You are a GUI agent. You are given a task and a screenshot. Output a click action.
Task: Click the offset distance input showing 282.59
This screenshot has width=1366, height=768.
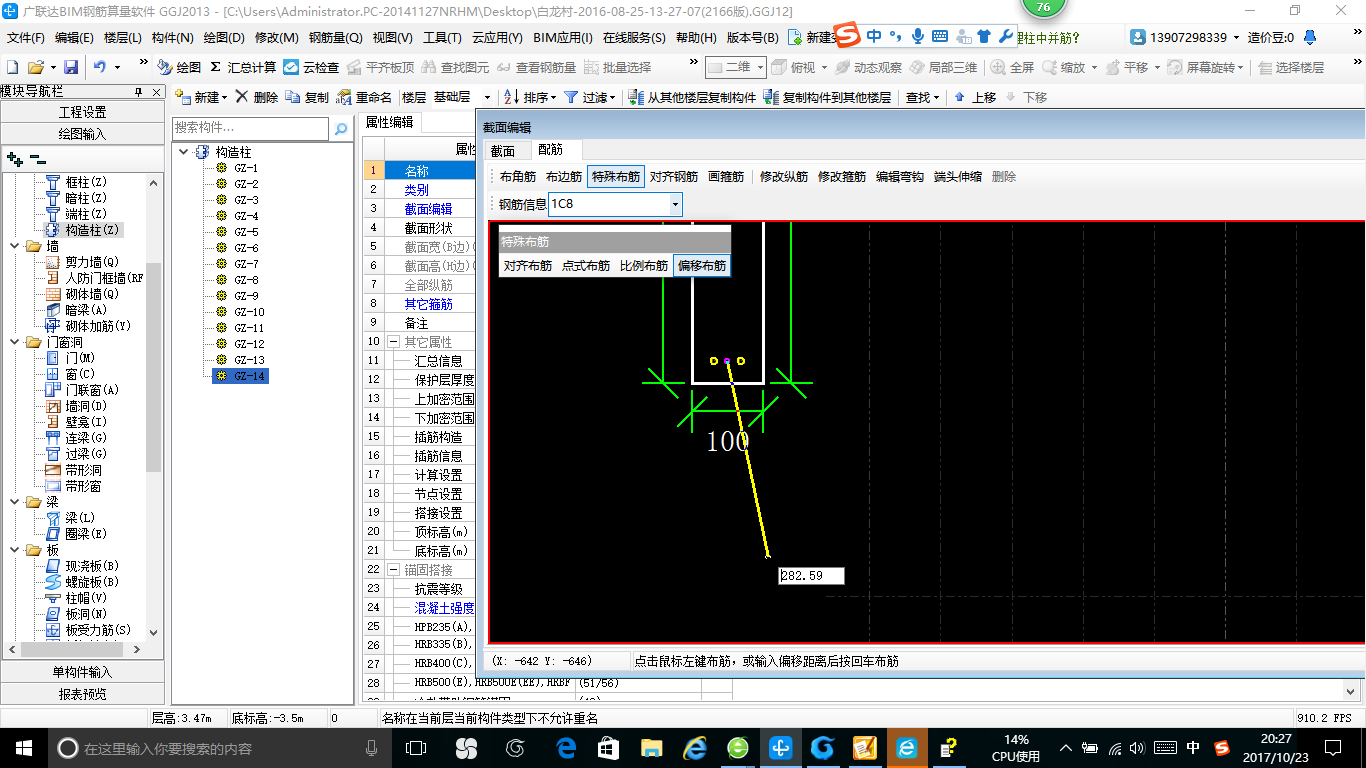pyautogui.click(x=811, y=576)
